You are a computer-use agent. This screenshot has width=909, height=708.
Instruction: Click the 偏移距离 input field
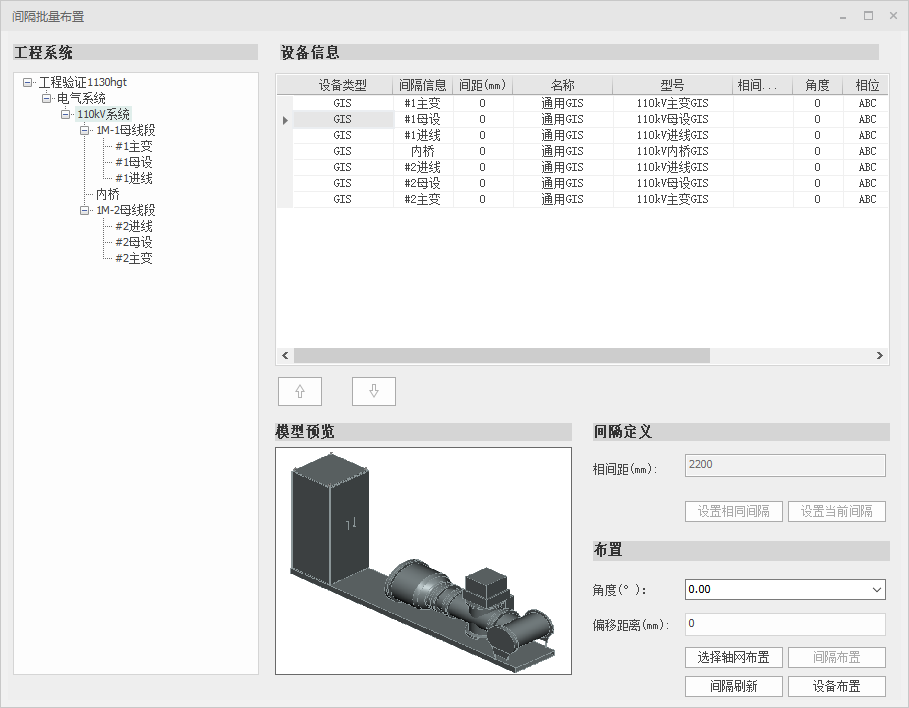[784, 624]
